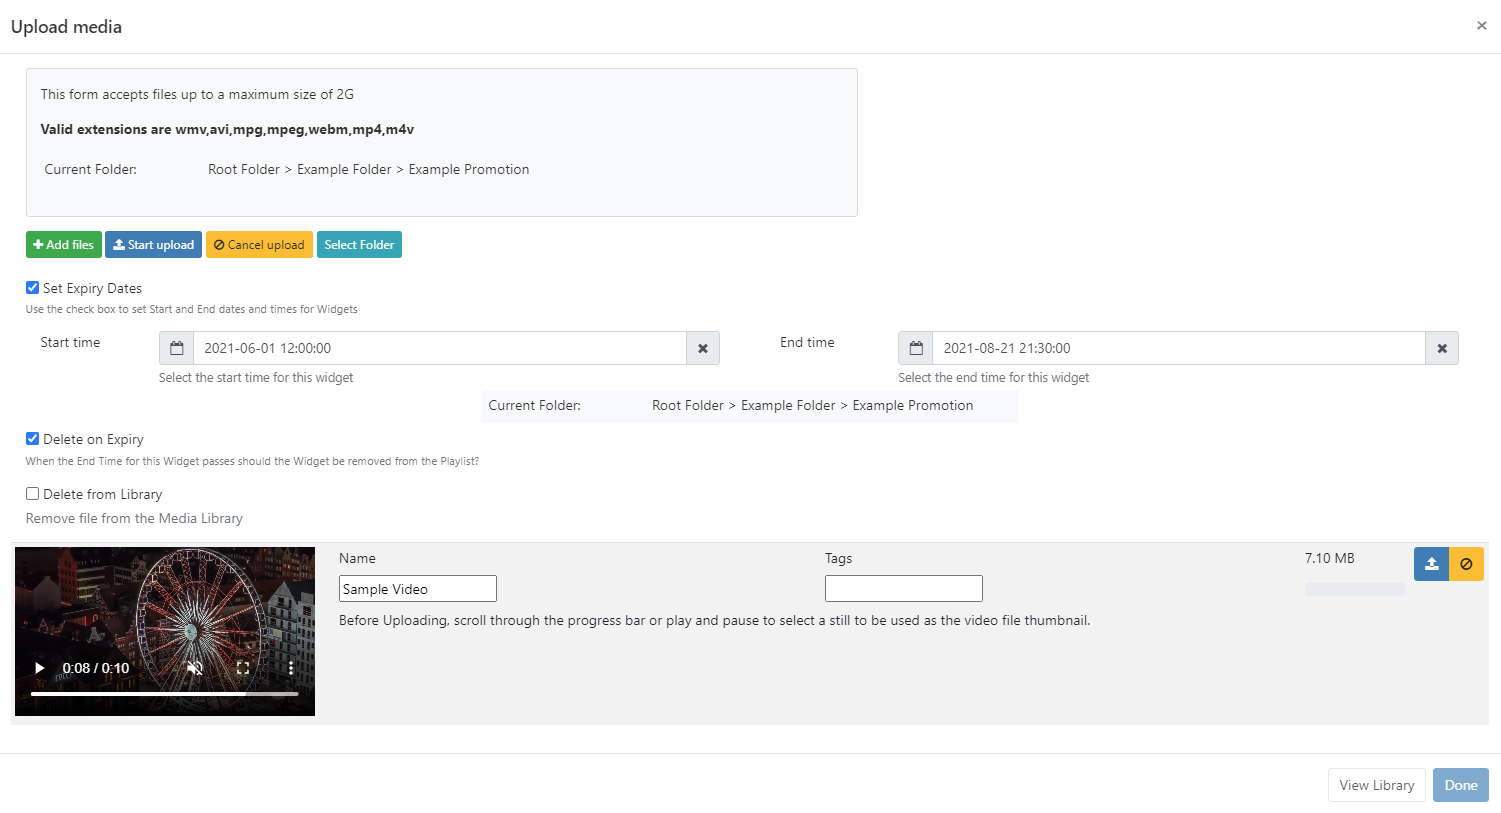Open the End time calendar picker icon
Image resolution: width=1501 pixels, height=813 pixels.
(916, 348)
